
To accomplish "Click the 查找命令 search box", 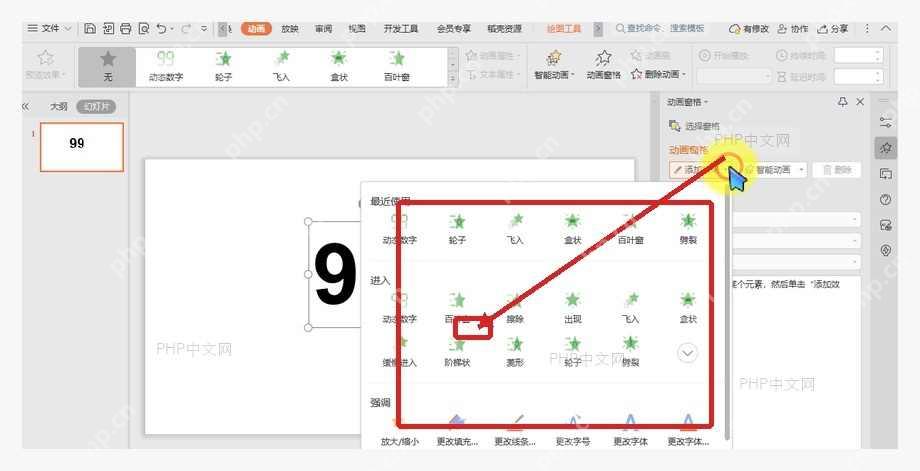I will pos(659,28).
